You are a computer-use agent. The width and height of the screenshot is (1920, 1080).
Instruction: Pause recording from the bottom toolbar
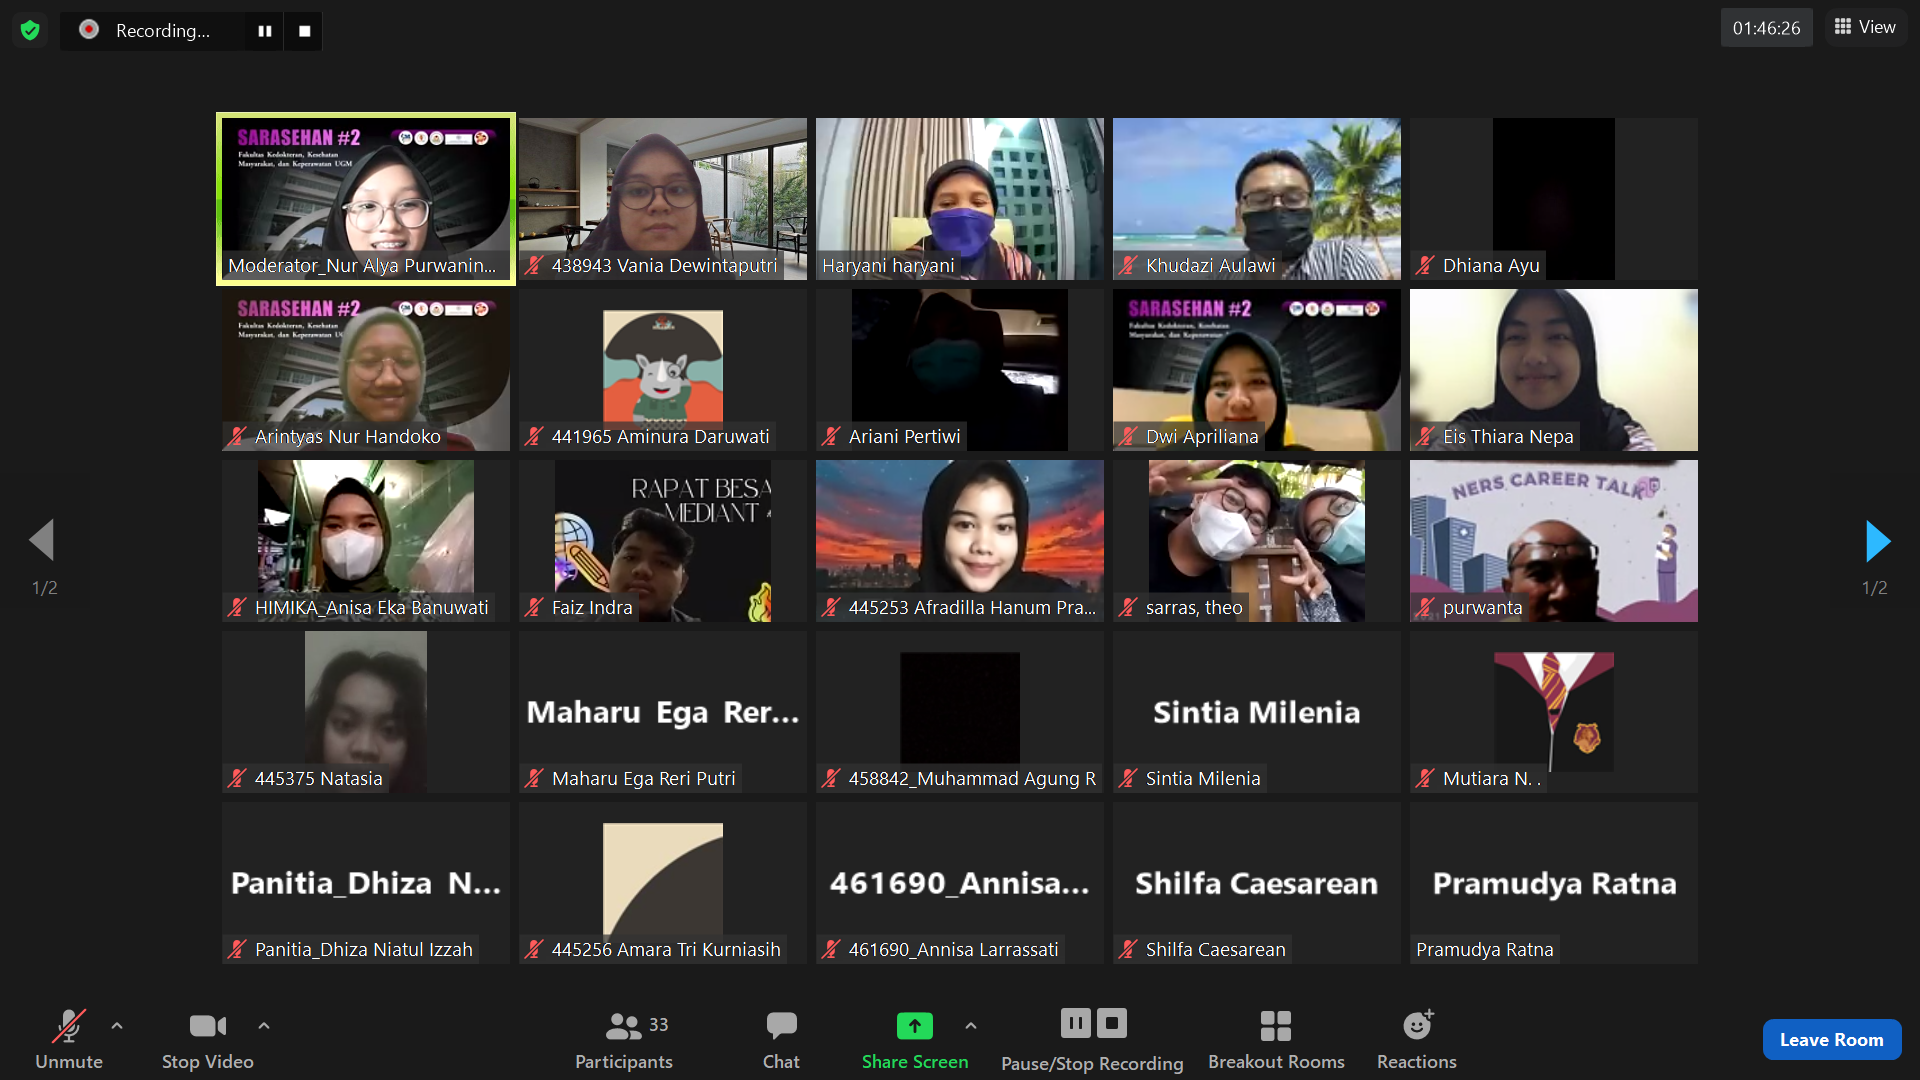point(1075,1023)
